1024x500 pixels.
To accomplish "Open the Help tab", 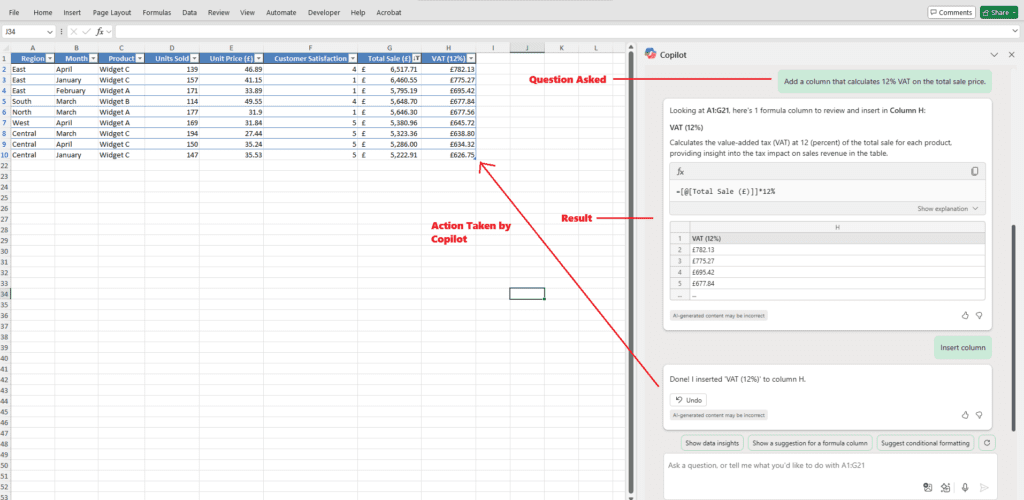I will click(x=357, y=12).
